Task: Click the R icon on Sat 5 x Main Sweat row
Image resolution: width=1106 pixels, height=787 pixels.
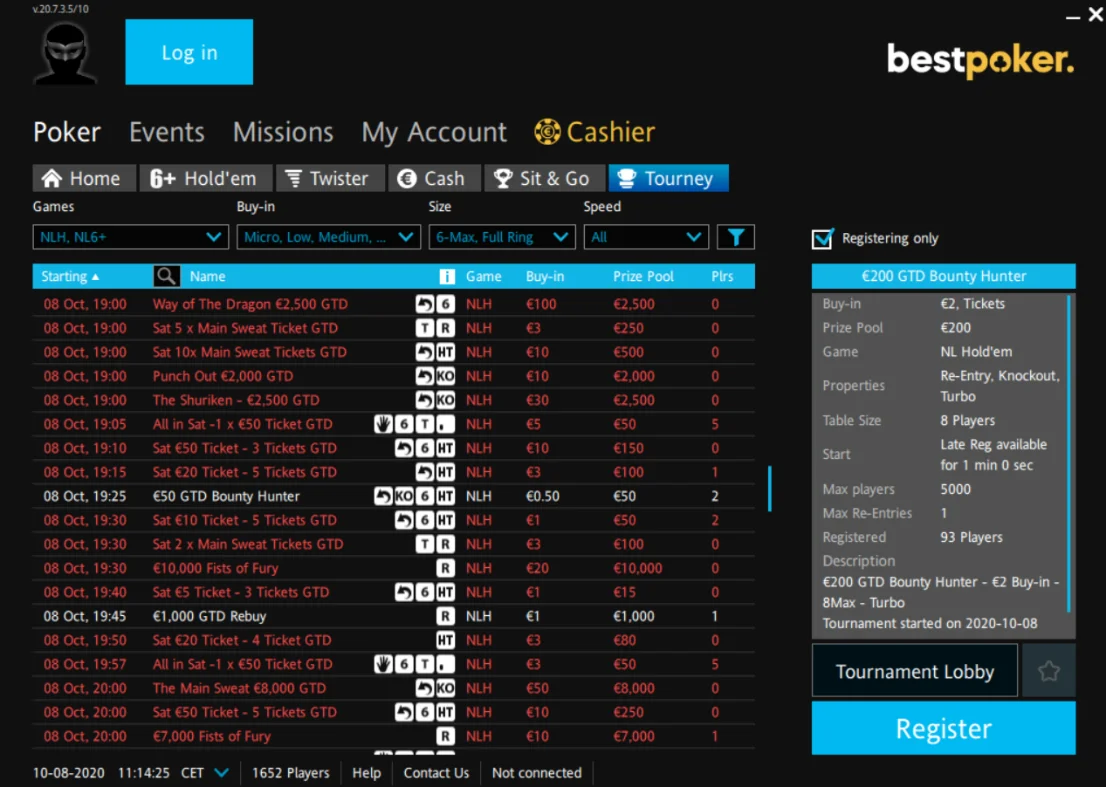Action: (x=446, y=329)
